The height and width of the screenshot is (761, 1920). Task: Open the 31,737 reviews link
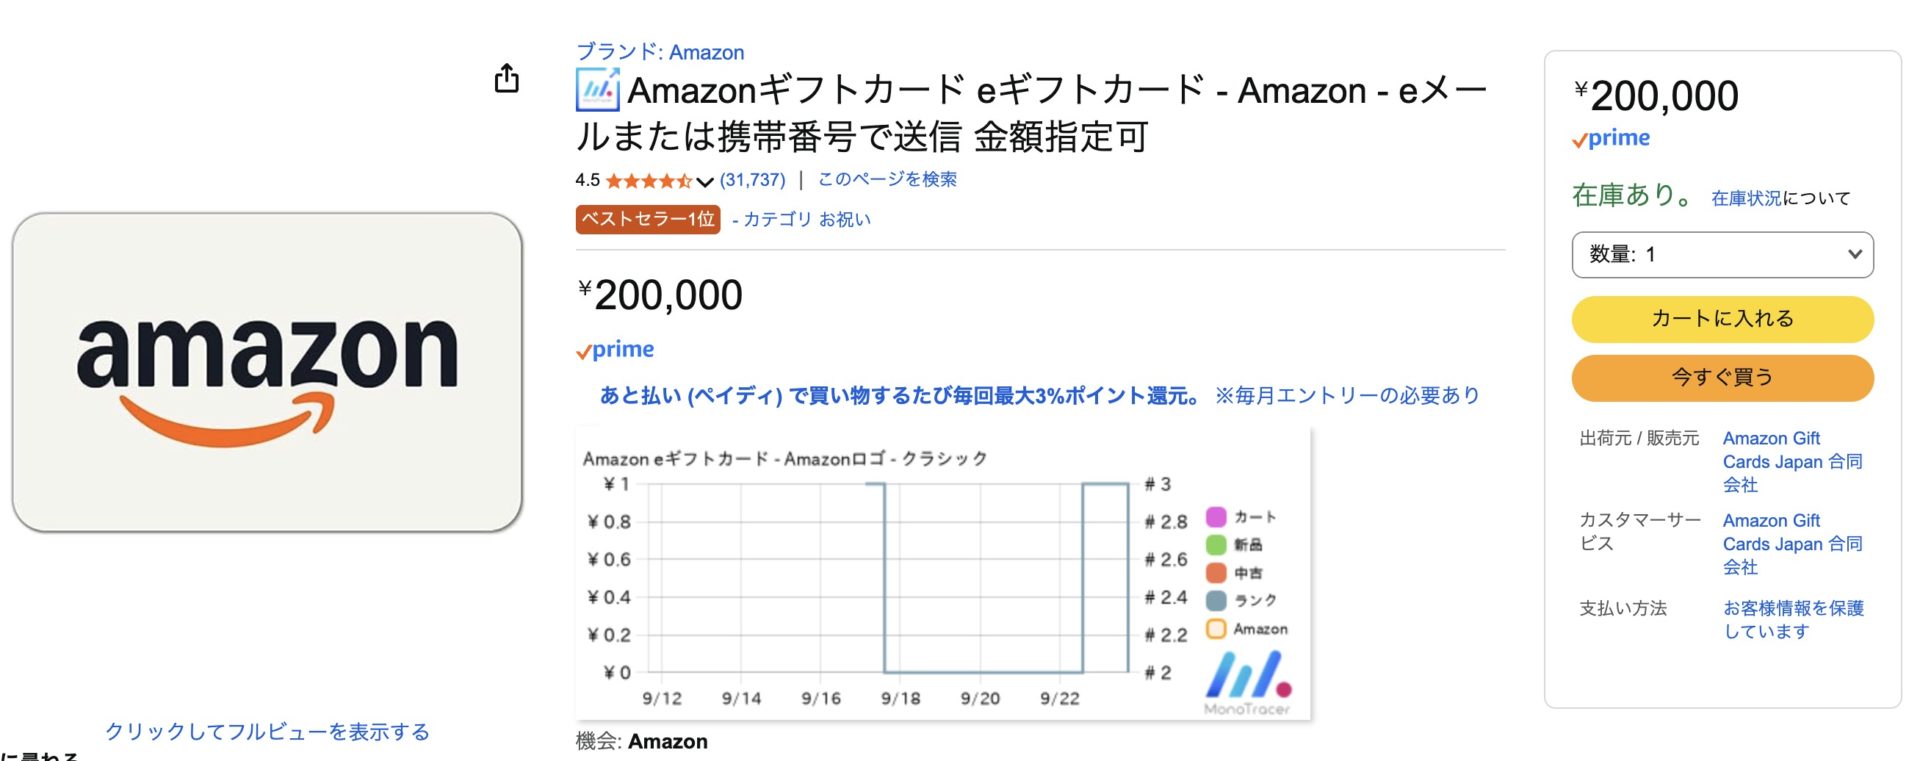coord(752,180)
